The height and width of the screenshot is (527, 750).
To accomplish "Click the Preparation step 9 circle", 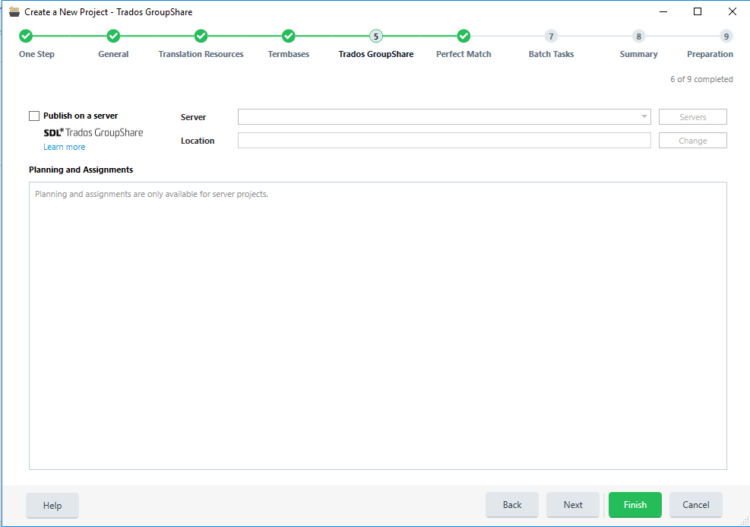I will click(x=726, y=36).
